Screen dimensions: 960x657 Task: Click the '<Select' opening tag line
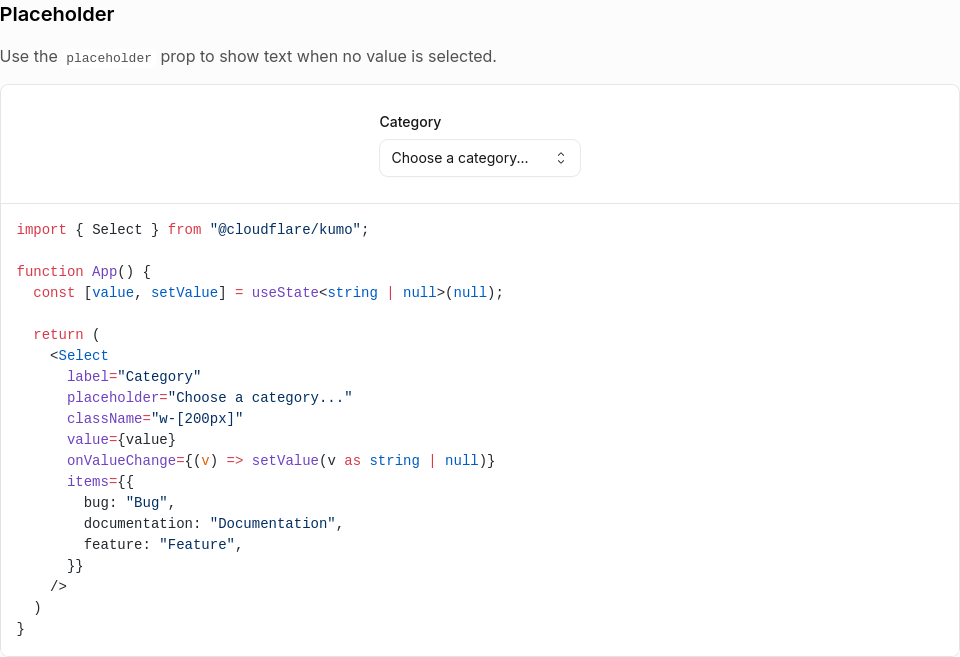(79, 356)
